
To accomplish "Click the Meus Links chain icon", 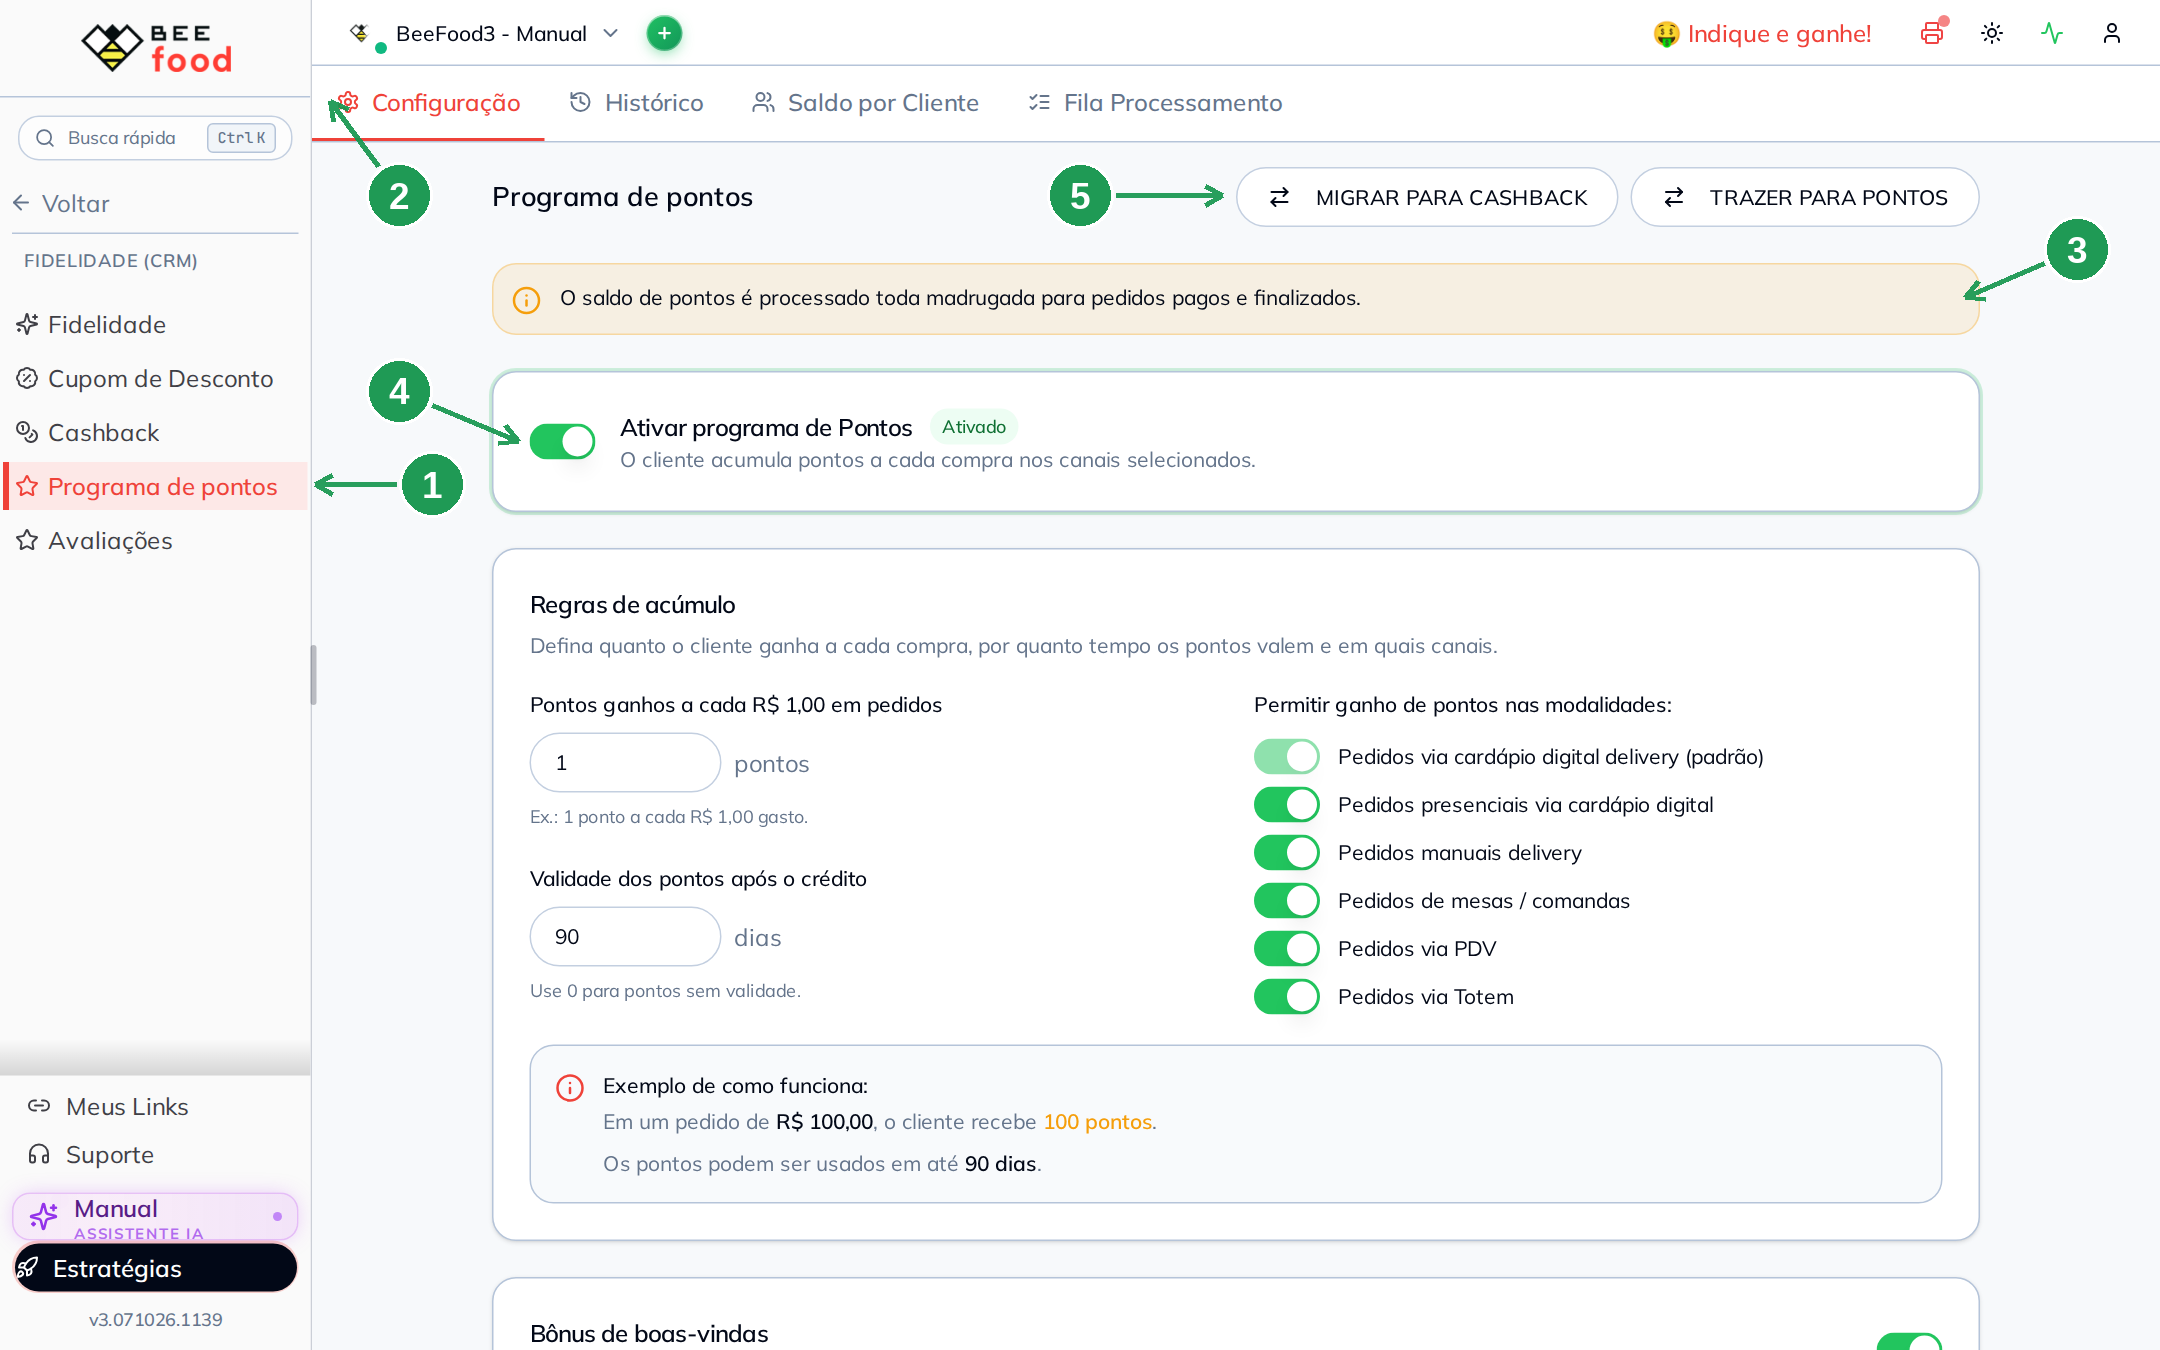I will coord(39,1106).
